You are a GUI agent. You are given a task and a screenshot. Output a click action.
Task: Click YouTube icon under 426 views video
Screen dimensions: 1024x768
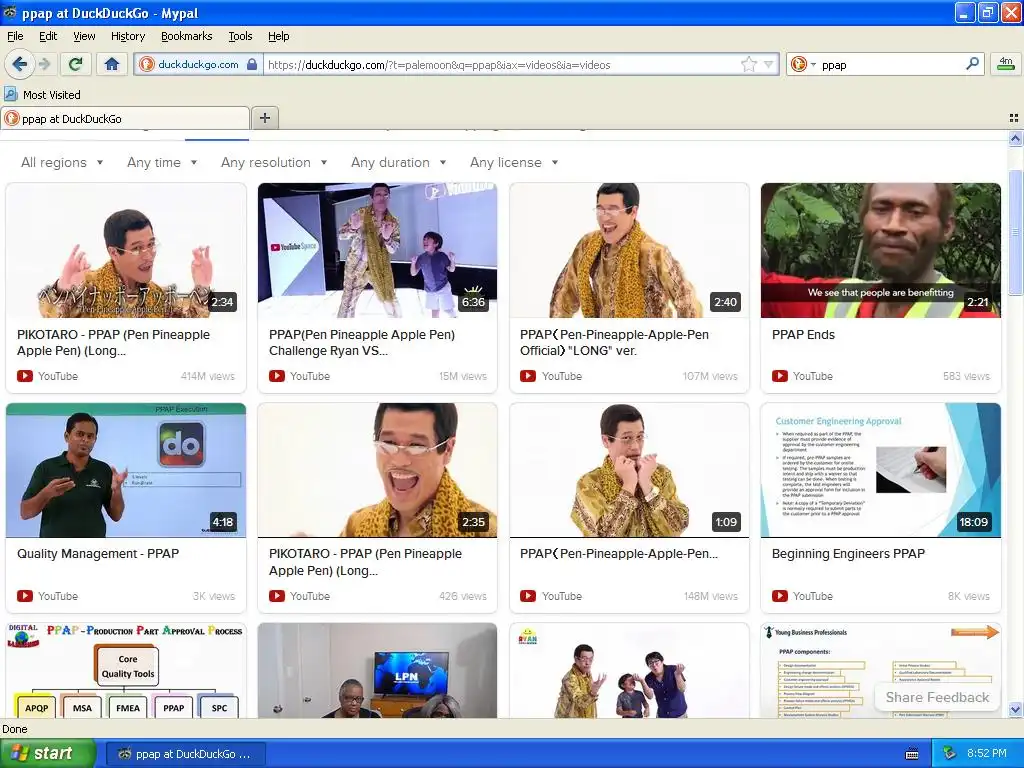coord(277,596)
